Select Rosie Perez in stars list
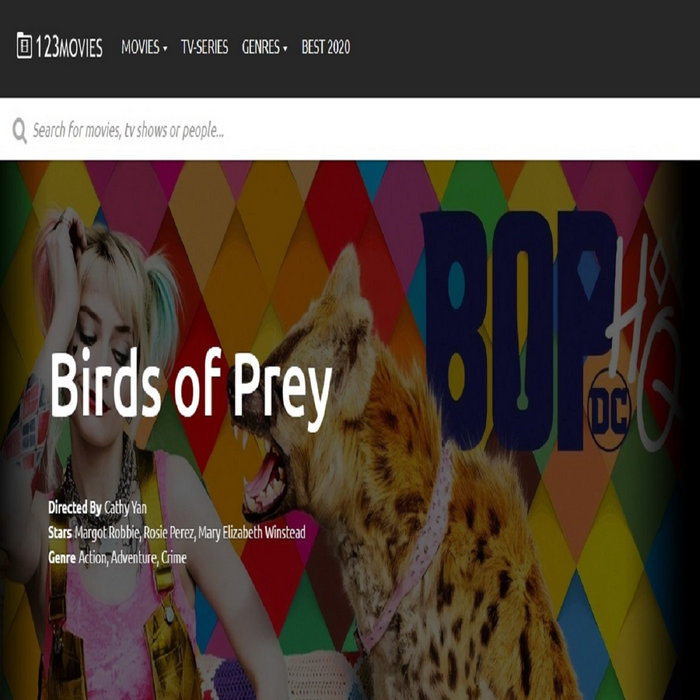700x700 pixels. (x=169, y=533)
